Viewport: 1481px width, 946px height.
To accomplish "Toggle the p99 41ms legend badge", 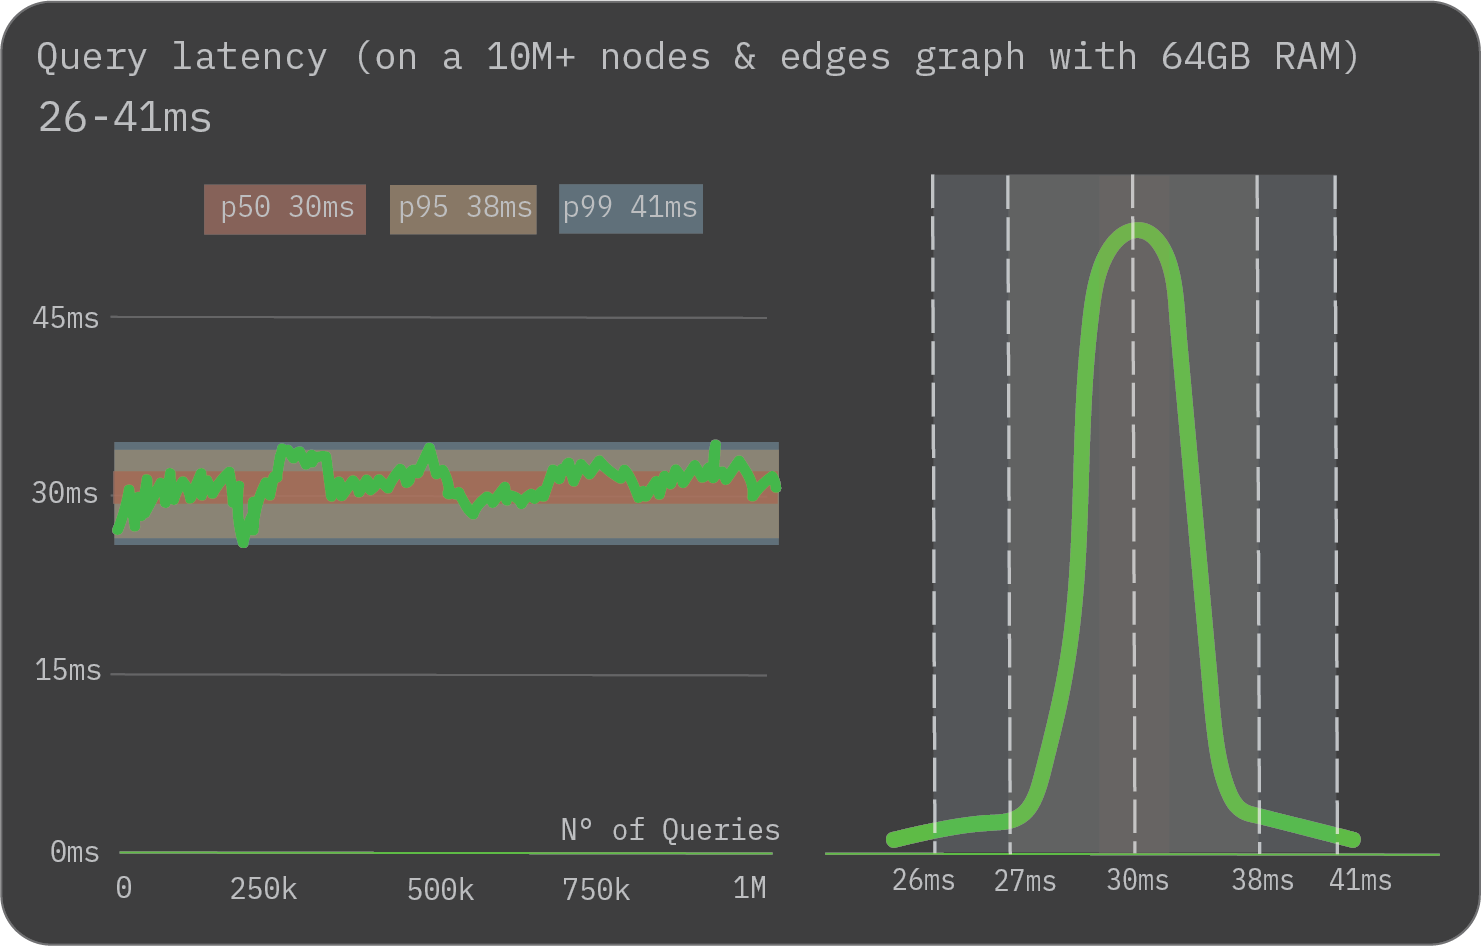I will tap(630, 209).
